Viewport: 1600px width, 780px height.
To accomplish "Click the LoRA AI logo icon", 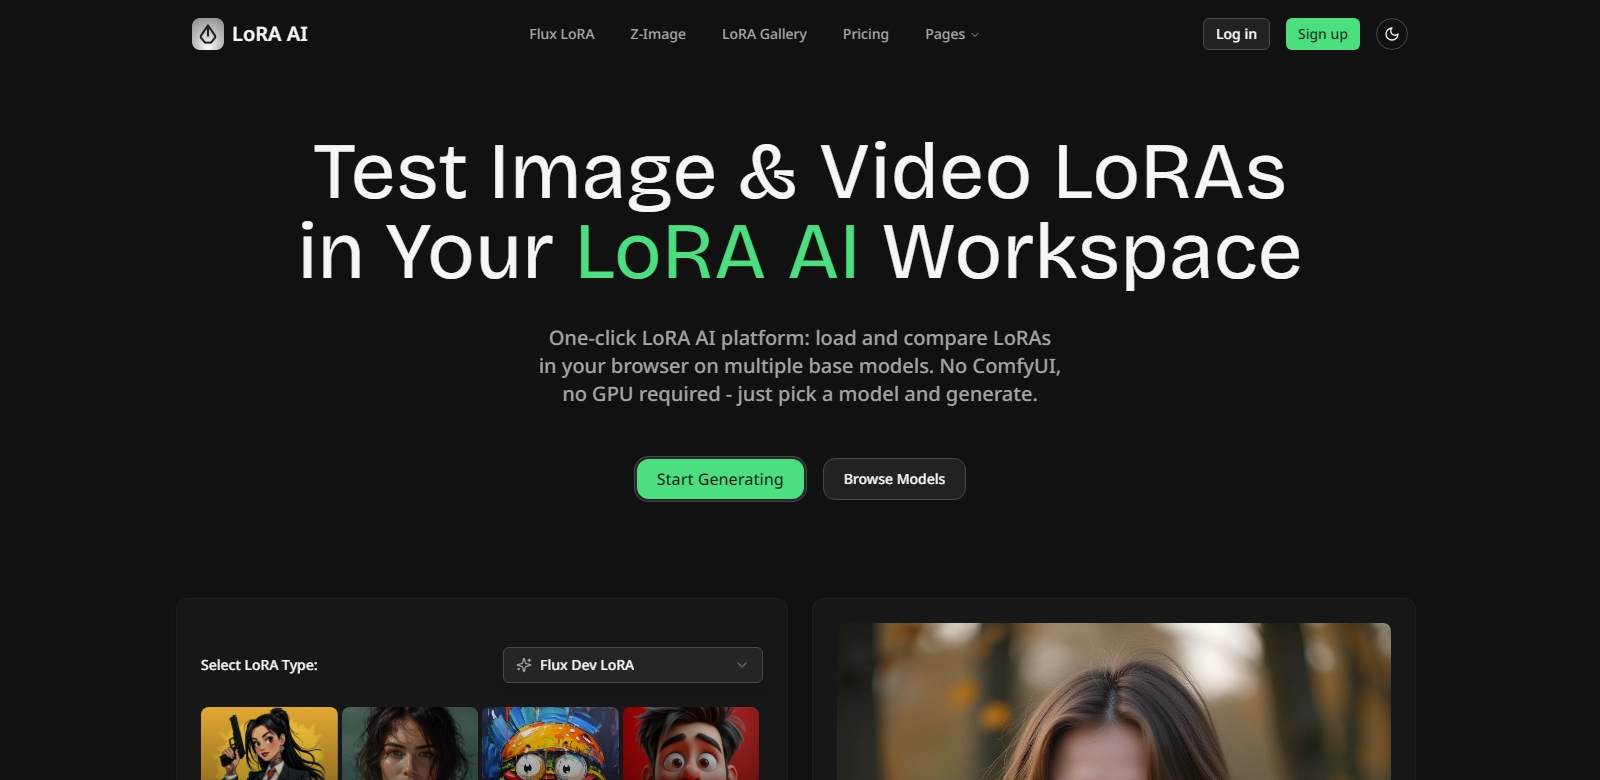I will (x=208, y=34).
